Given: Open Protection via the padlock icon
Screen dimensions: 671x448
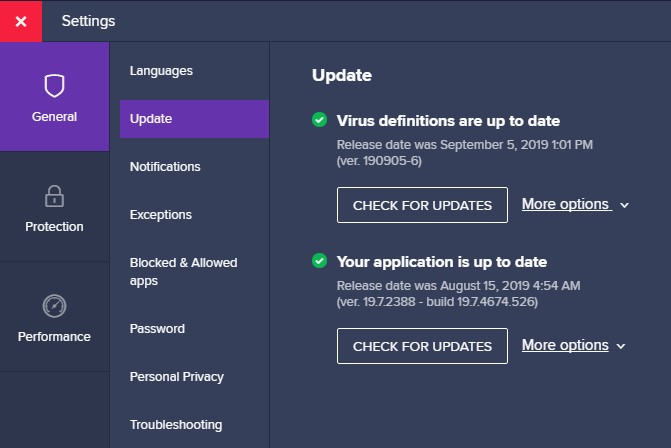Looking at the screenshot, I should [54, 196].
